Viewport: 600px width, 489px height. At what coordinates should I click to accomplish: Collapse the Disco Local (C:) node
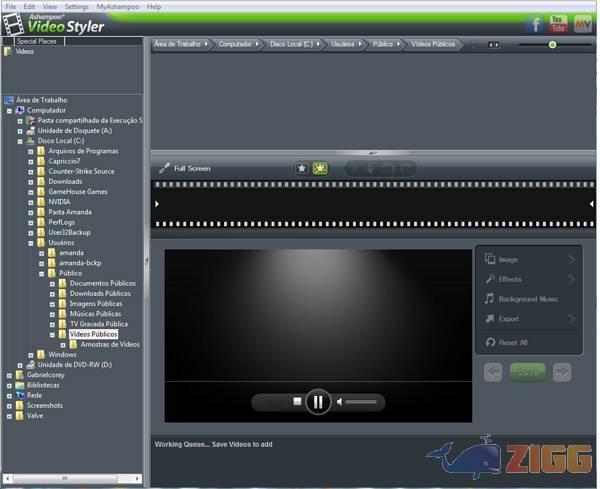click(20, 141)
